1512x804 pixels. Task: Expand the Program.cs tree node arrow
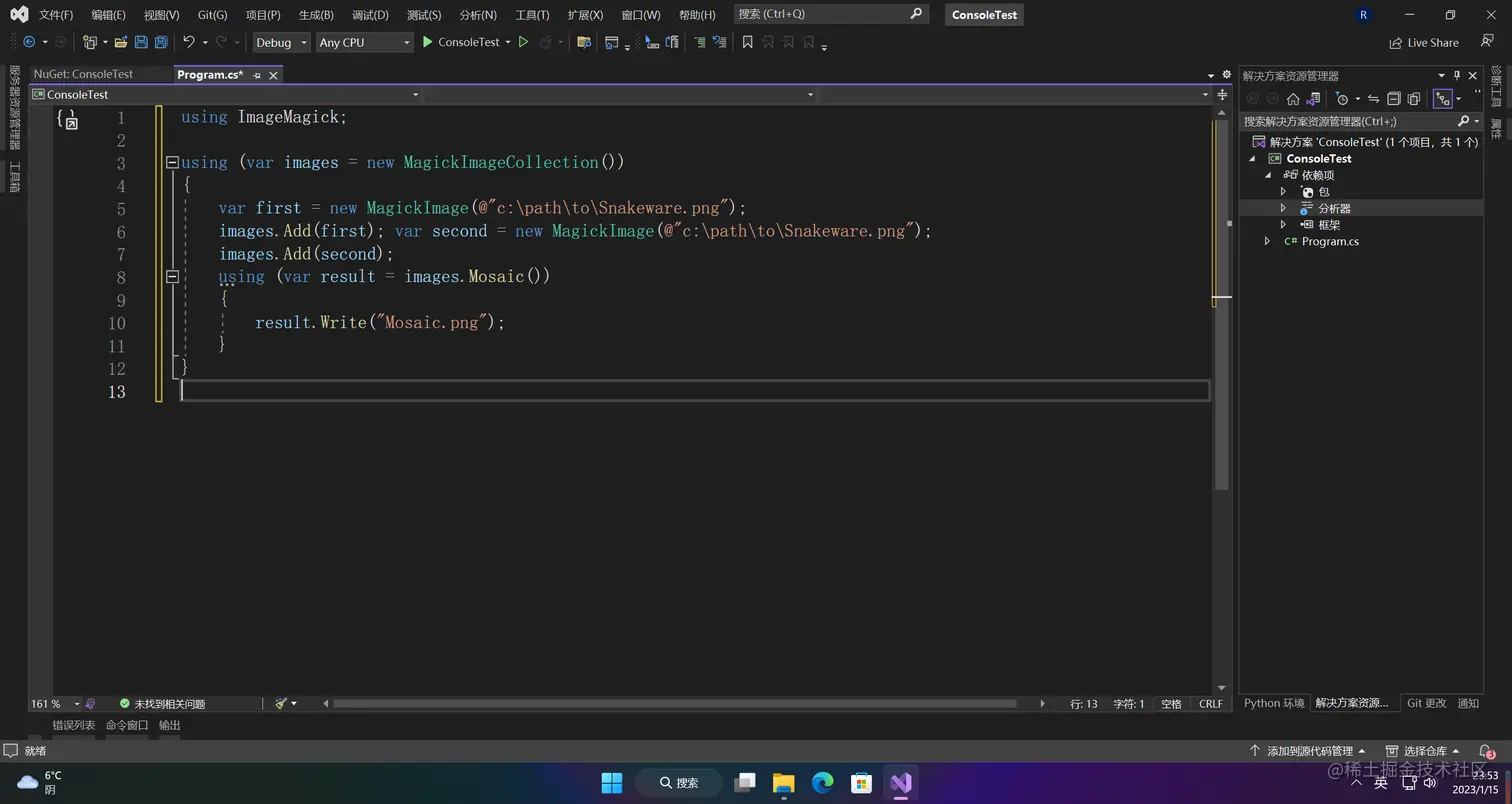[1267, 241]
